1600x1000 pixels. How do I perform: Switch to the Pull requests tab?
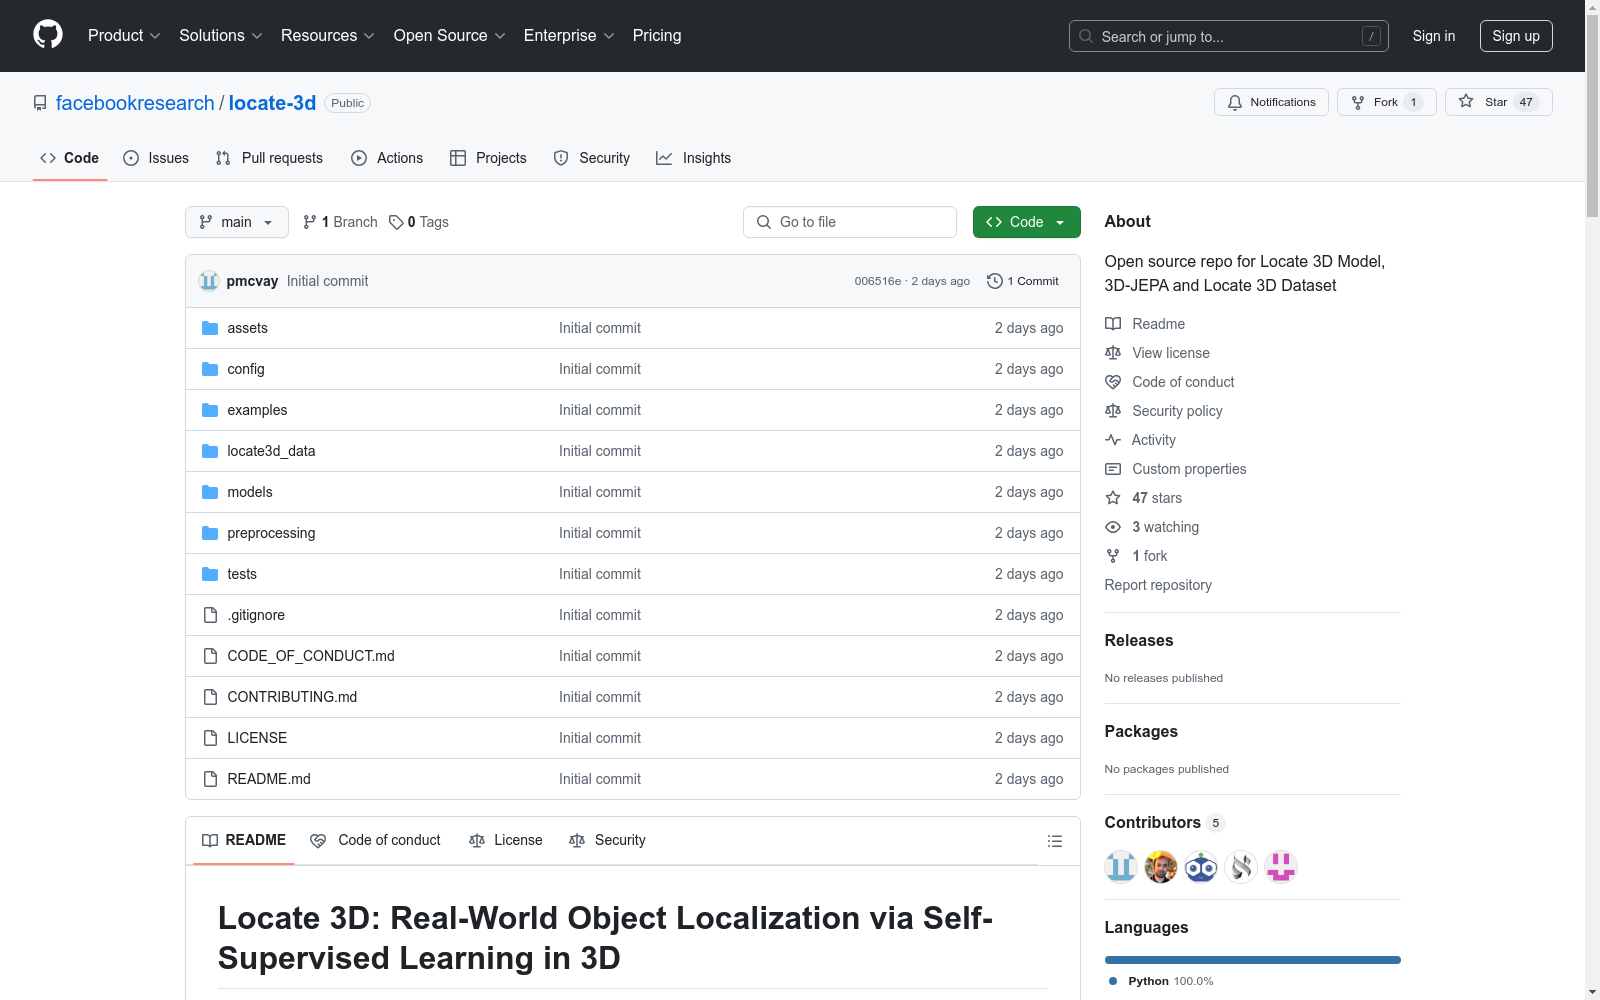point(269,158)
